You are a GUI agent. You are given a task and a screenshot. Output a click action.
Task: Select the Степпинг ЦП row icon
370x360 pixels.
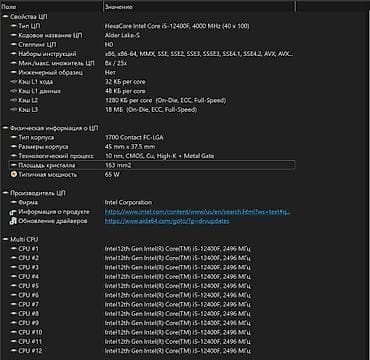point(14,45)
